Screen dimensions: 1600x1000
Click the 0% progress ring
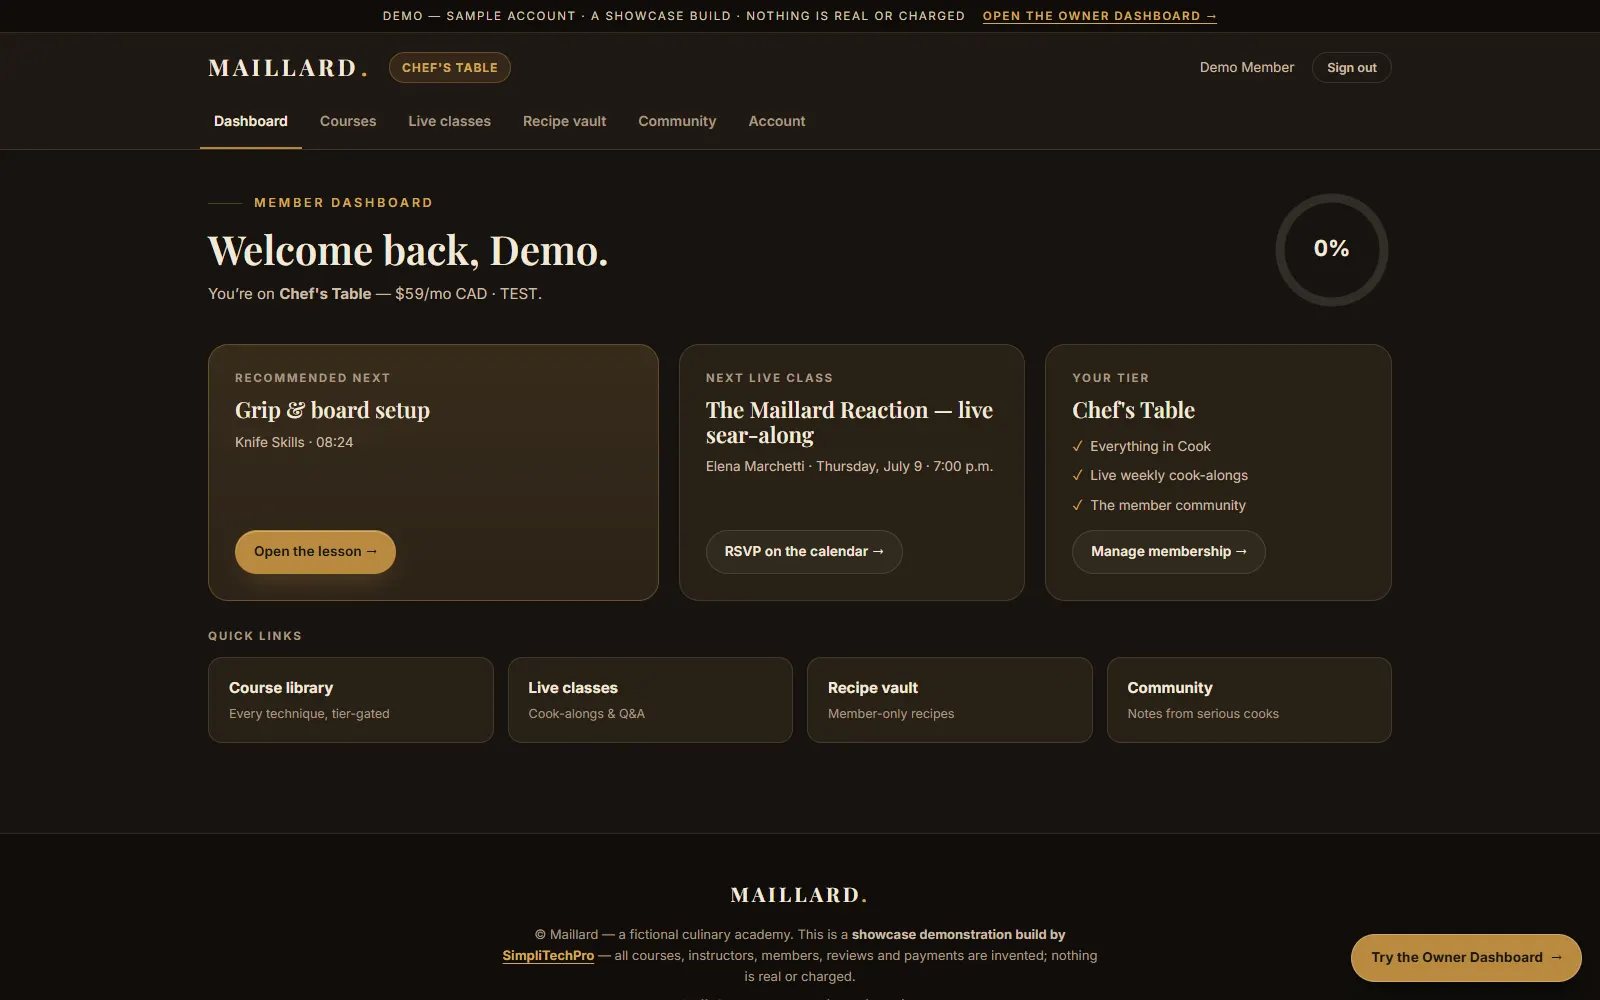pos(1331,249)
